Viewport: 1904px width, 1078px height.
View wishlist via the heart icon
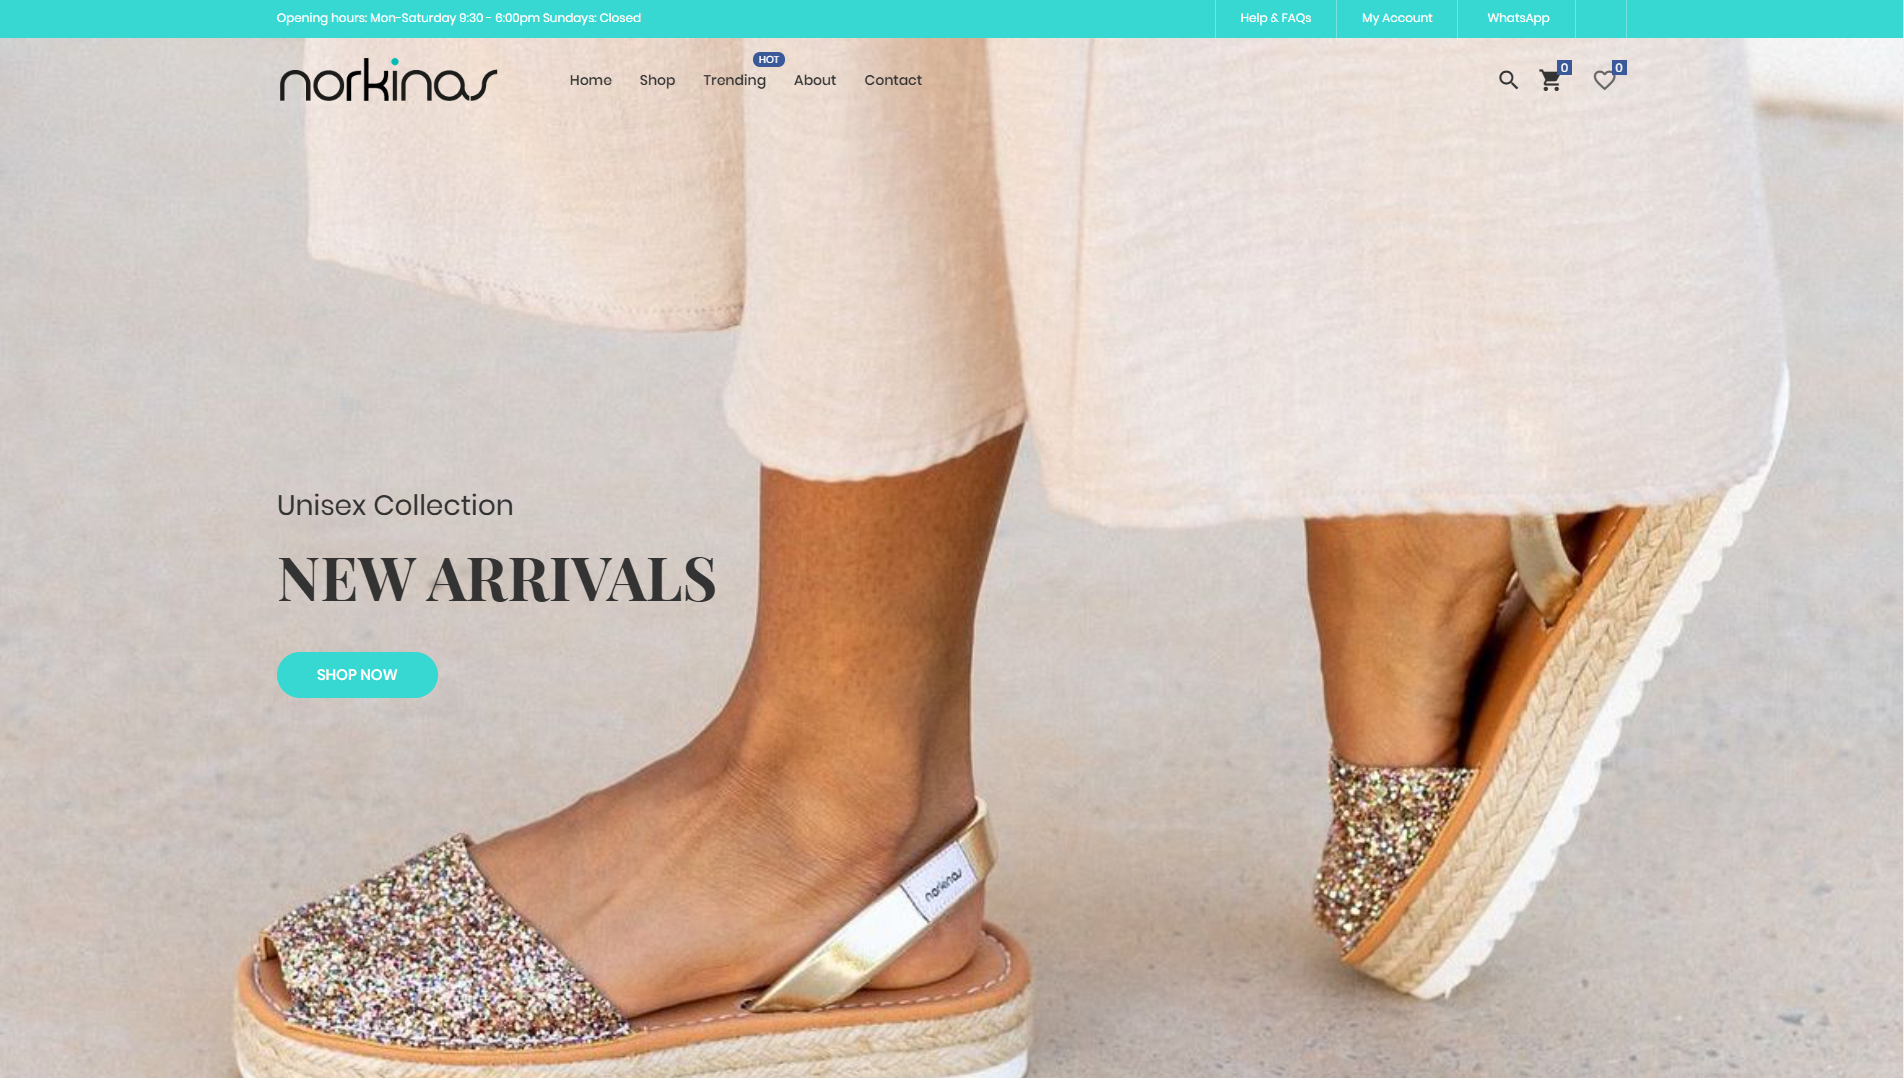tap(1604, 81)
